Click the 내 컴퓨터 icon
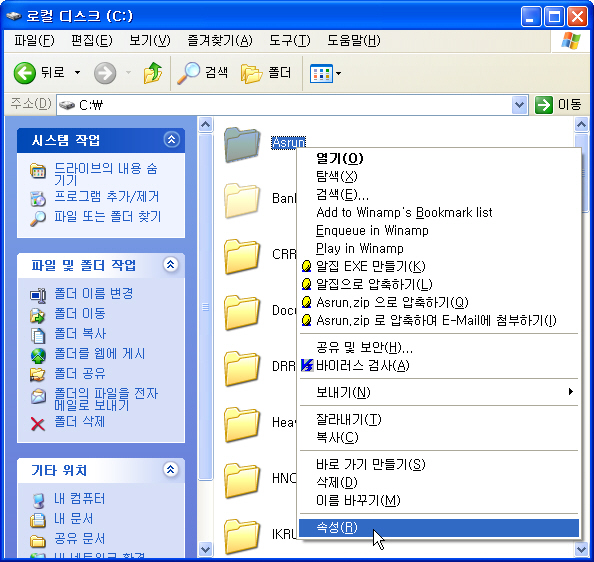This screenshot has height=562, width=594. coord(38,501)
